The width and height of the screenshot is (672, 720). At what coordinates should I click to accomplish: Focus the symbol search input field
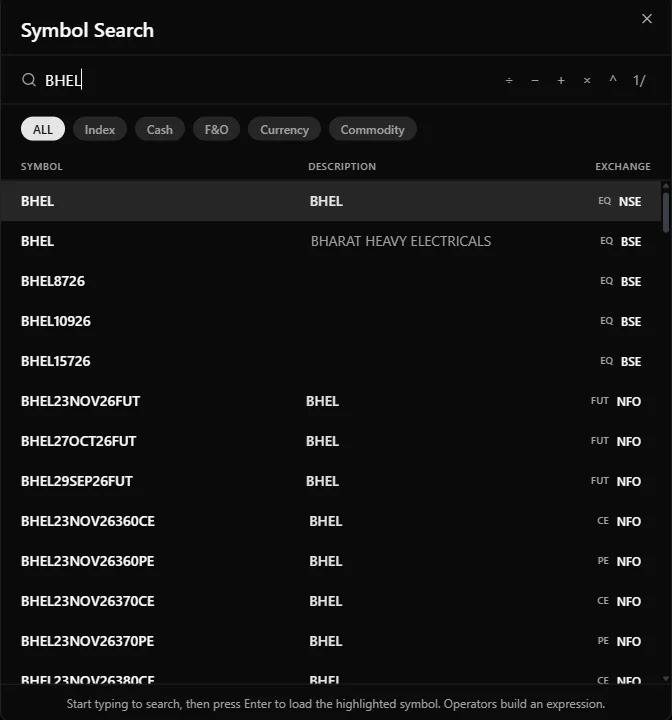[x=266, y=80]
